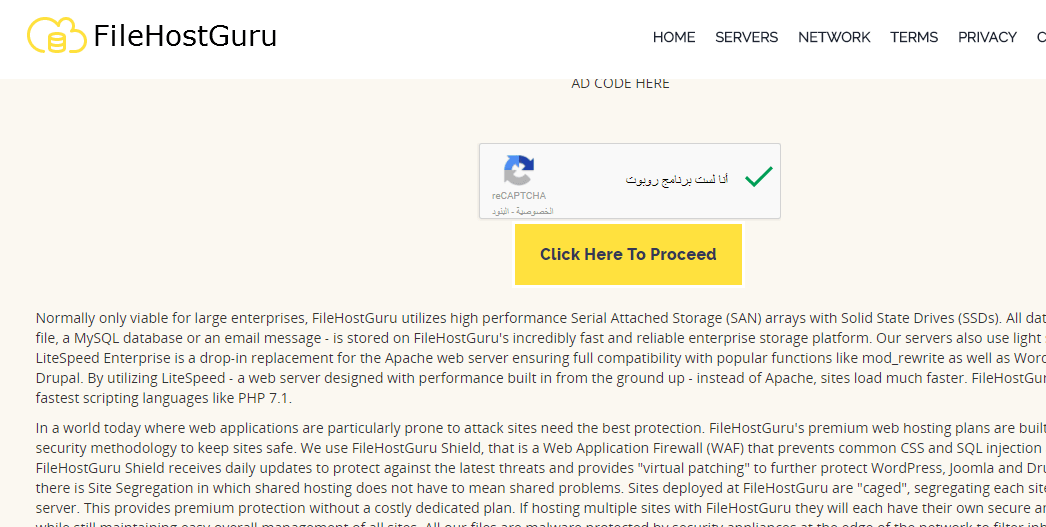Open the SERVERS navigation item
The width and height of the screenshot is (1046, 527).
[x=746, y=37]
